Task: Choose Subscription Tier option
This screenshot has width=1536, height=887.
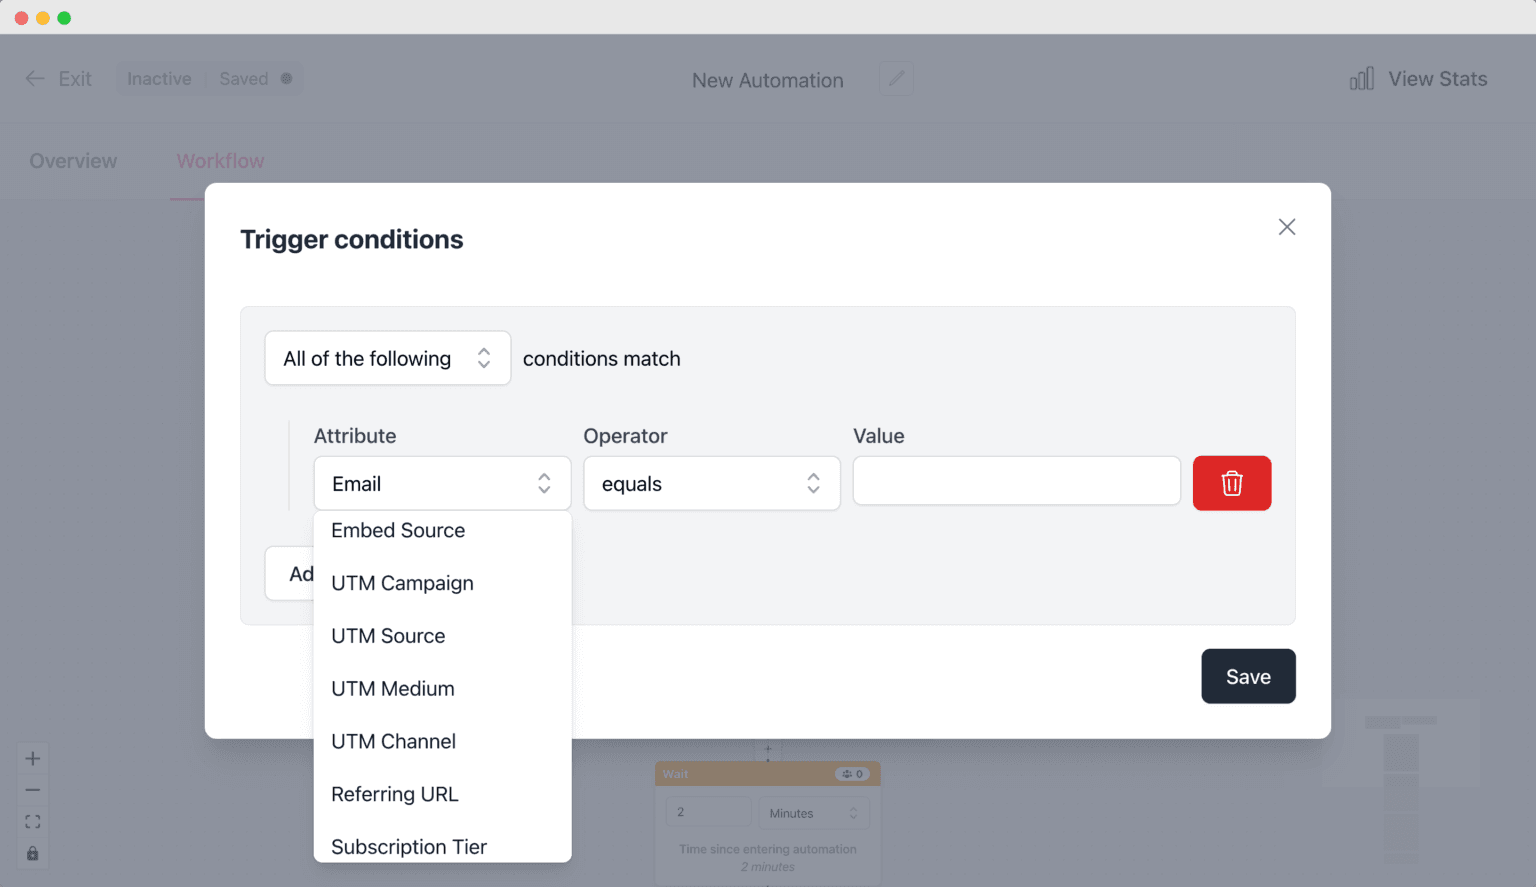Action: [409, 846]
